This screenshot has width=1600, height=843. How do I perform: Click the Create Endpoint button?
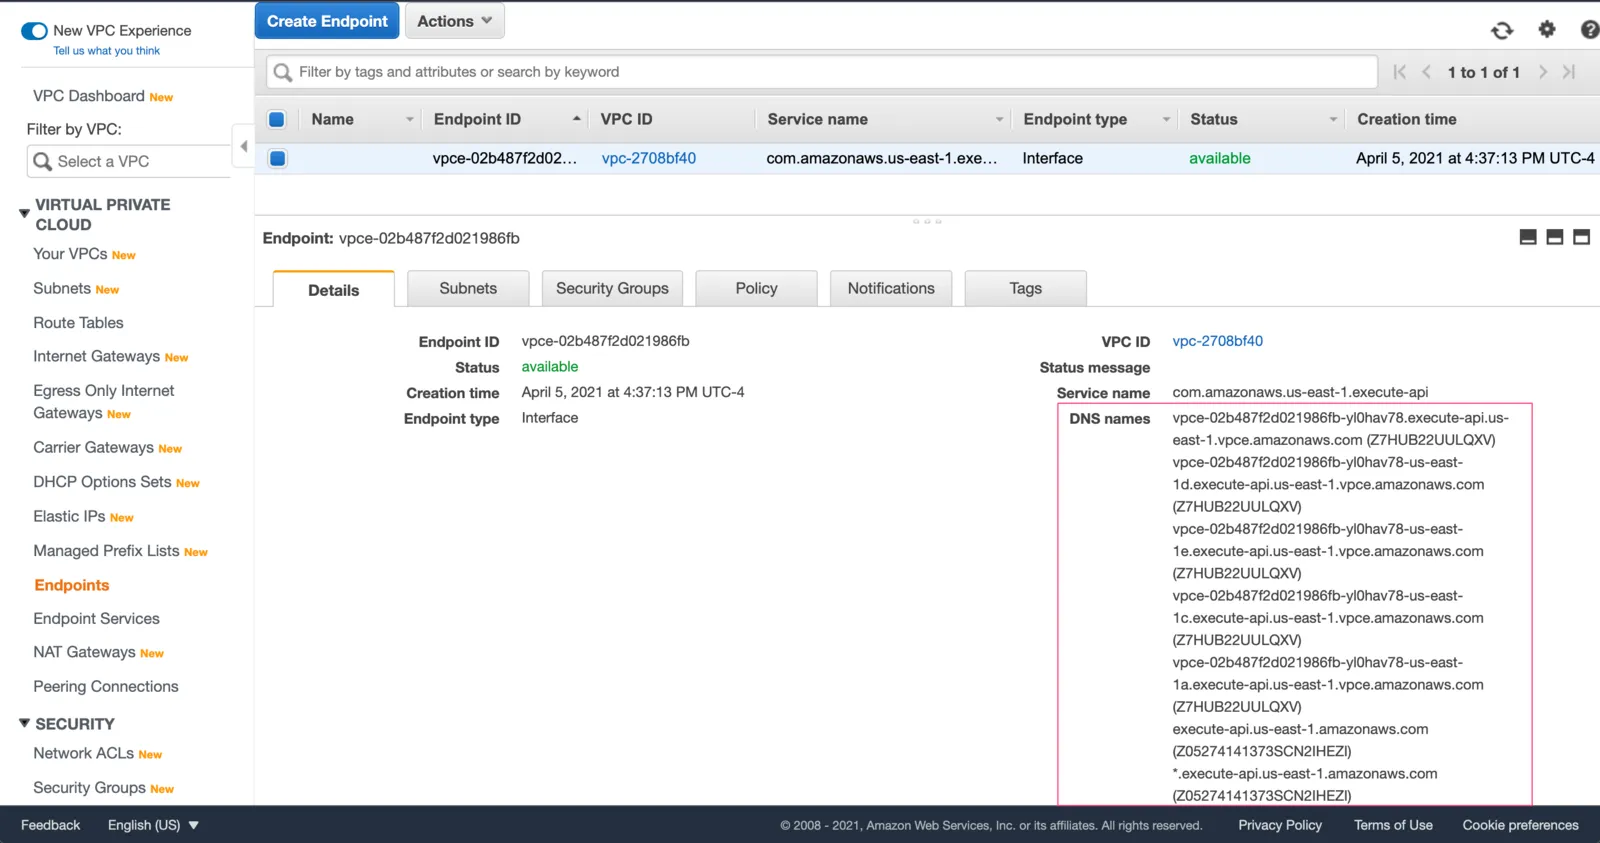tap(327, 21)
